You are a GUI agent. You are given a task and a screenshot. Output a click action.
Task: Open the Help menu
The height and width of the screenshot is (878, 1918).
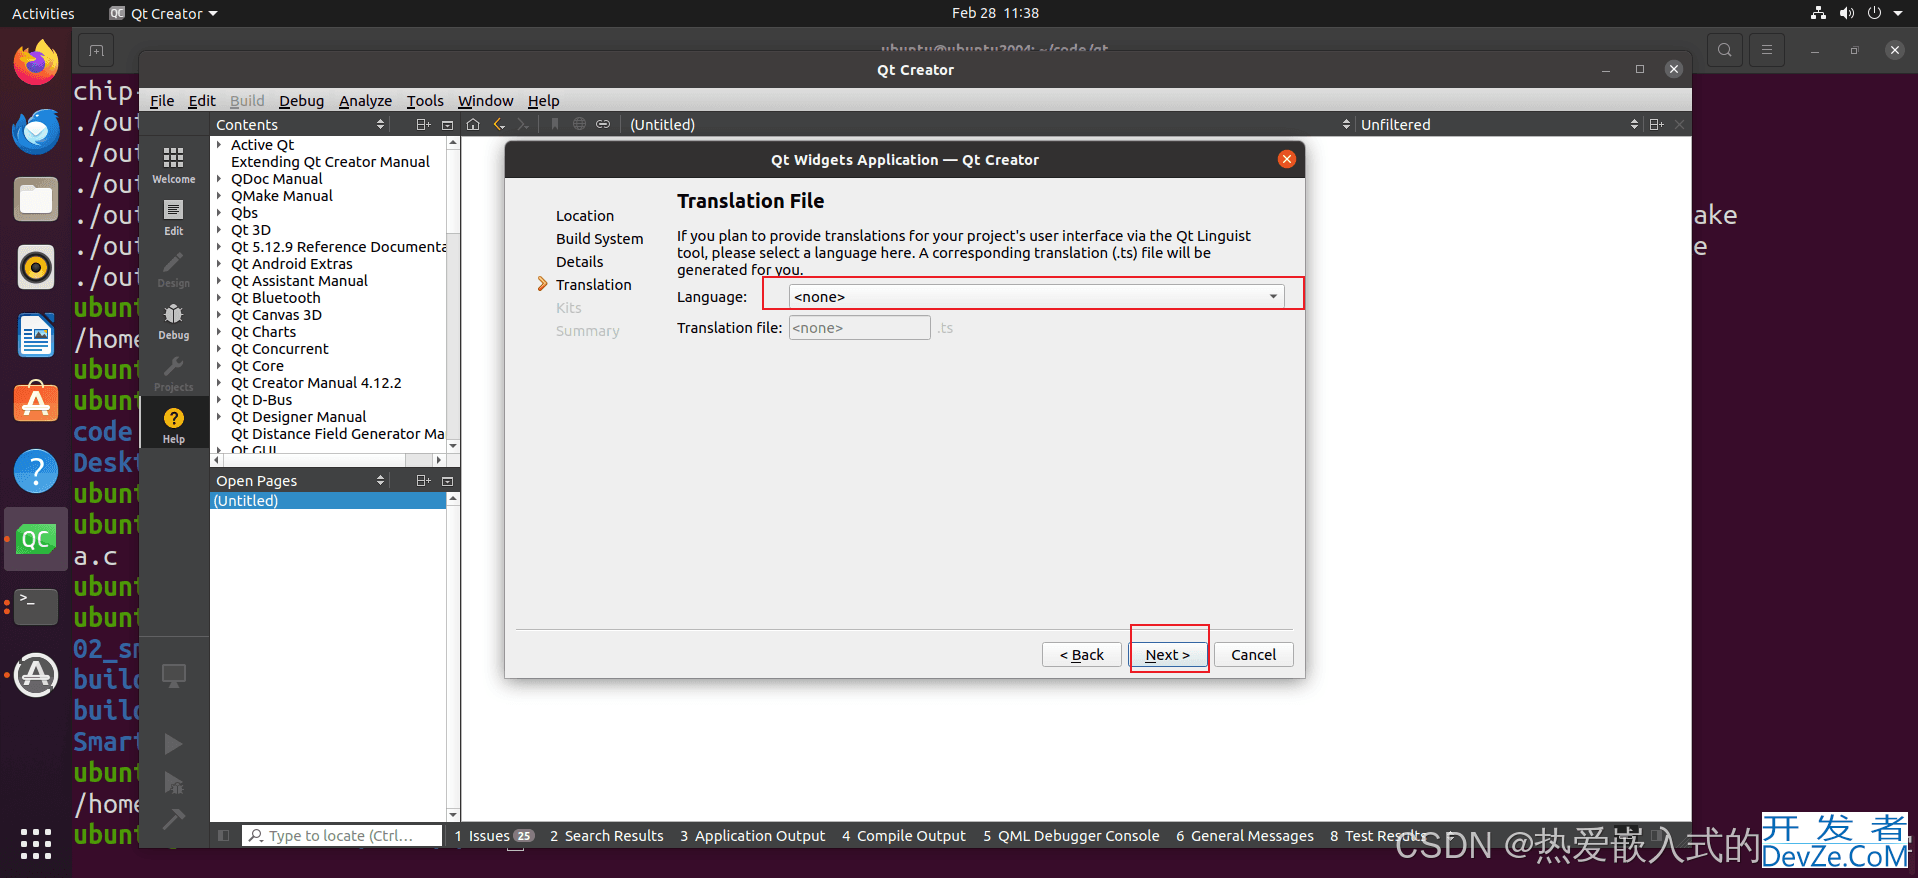tap(543, 101)
